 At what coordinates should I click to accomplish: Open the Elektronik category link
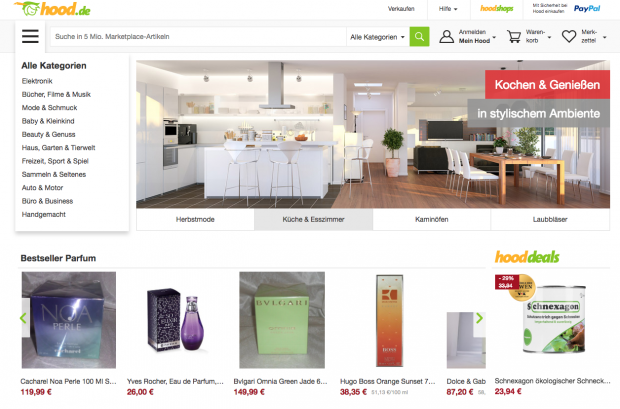pos(37,81)
